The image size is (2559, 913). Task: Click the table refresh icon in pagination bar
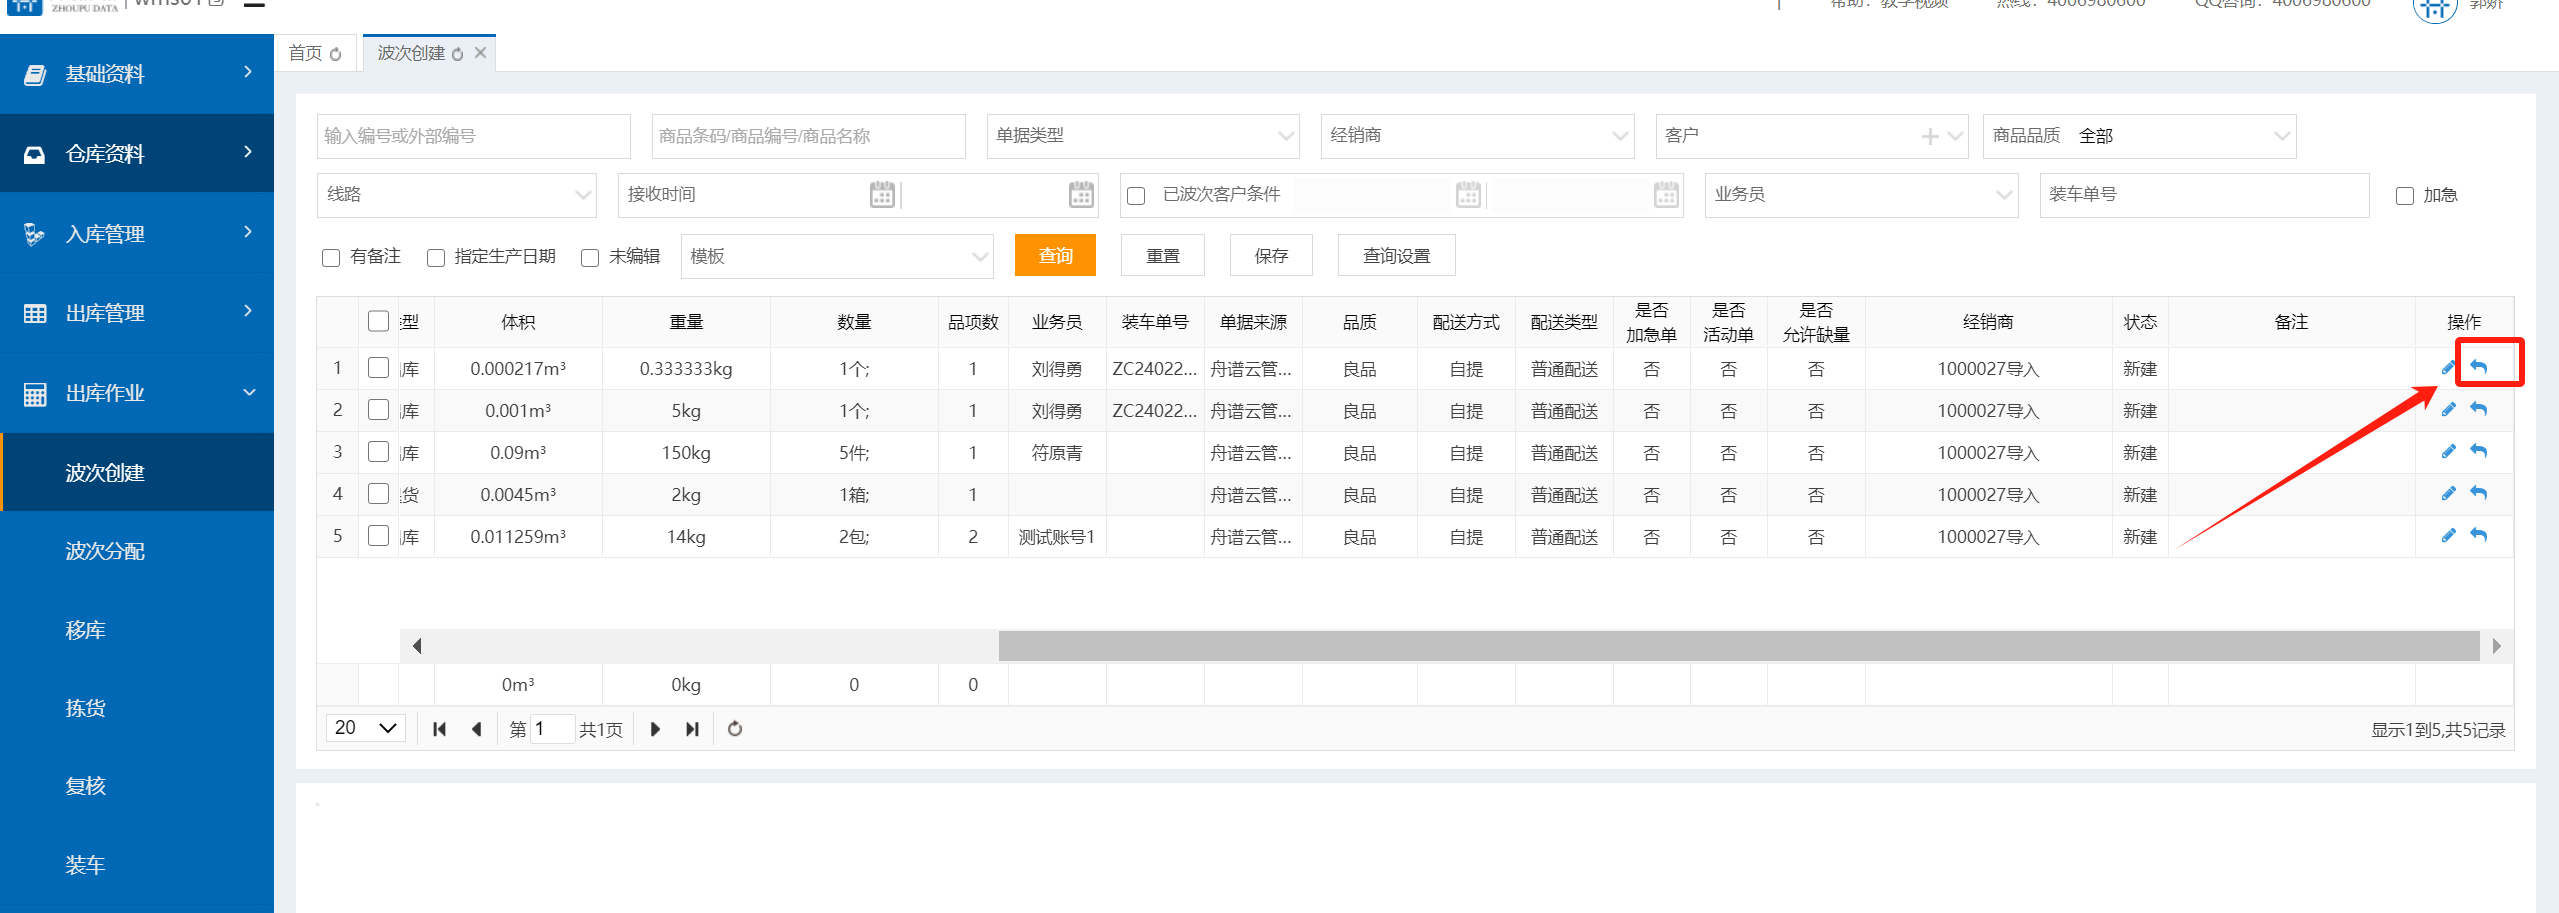(735, 729)
